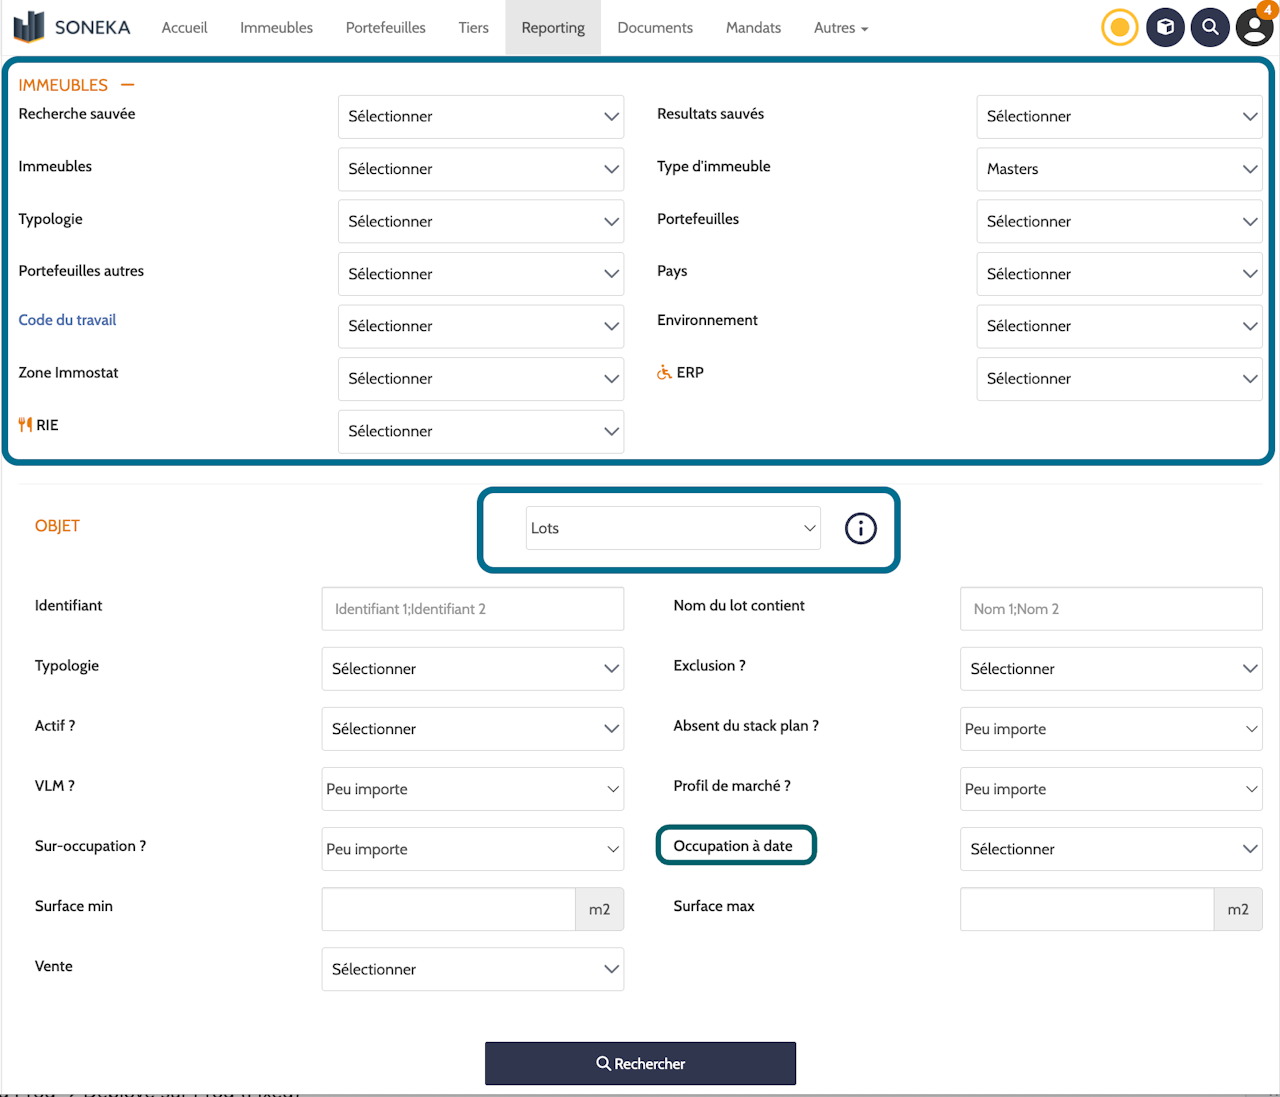Viewport: 1280px width, 1097px height.
Task: Click the OBJET section heading
Action: pos(57,526)
